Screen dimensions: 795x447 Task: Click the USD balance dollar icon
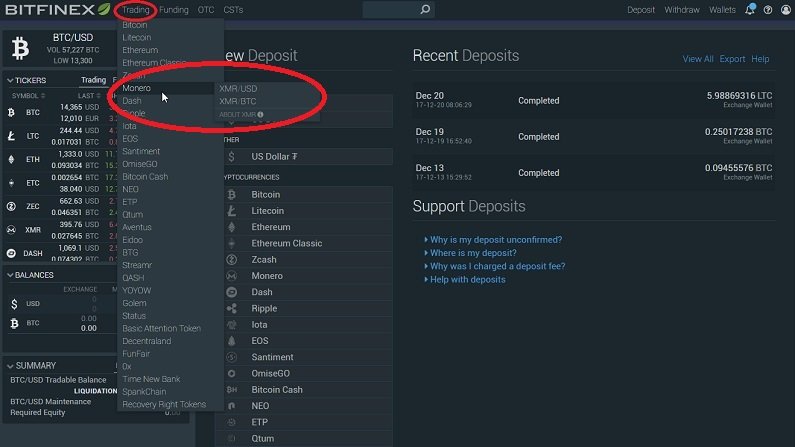14,304
